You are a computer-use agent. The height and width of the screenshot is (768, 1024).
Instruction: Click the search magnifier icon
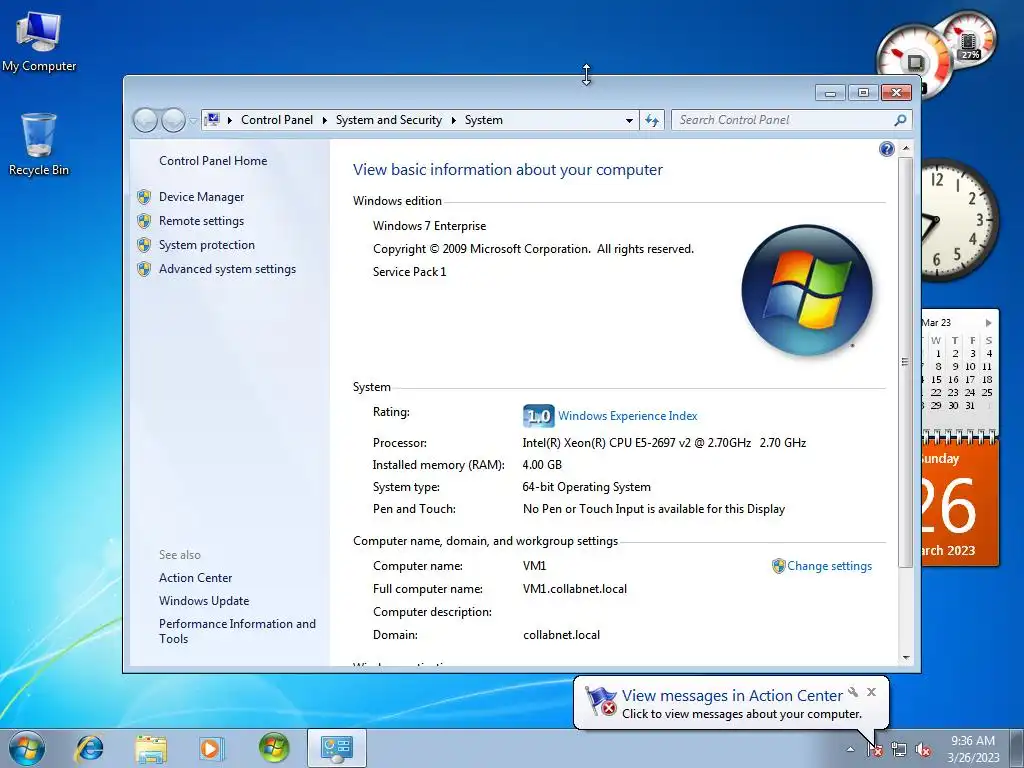901,120
